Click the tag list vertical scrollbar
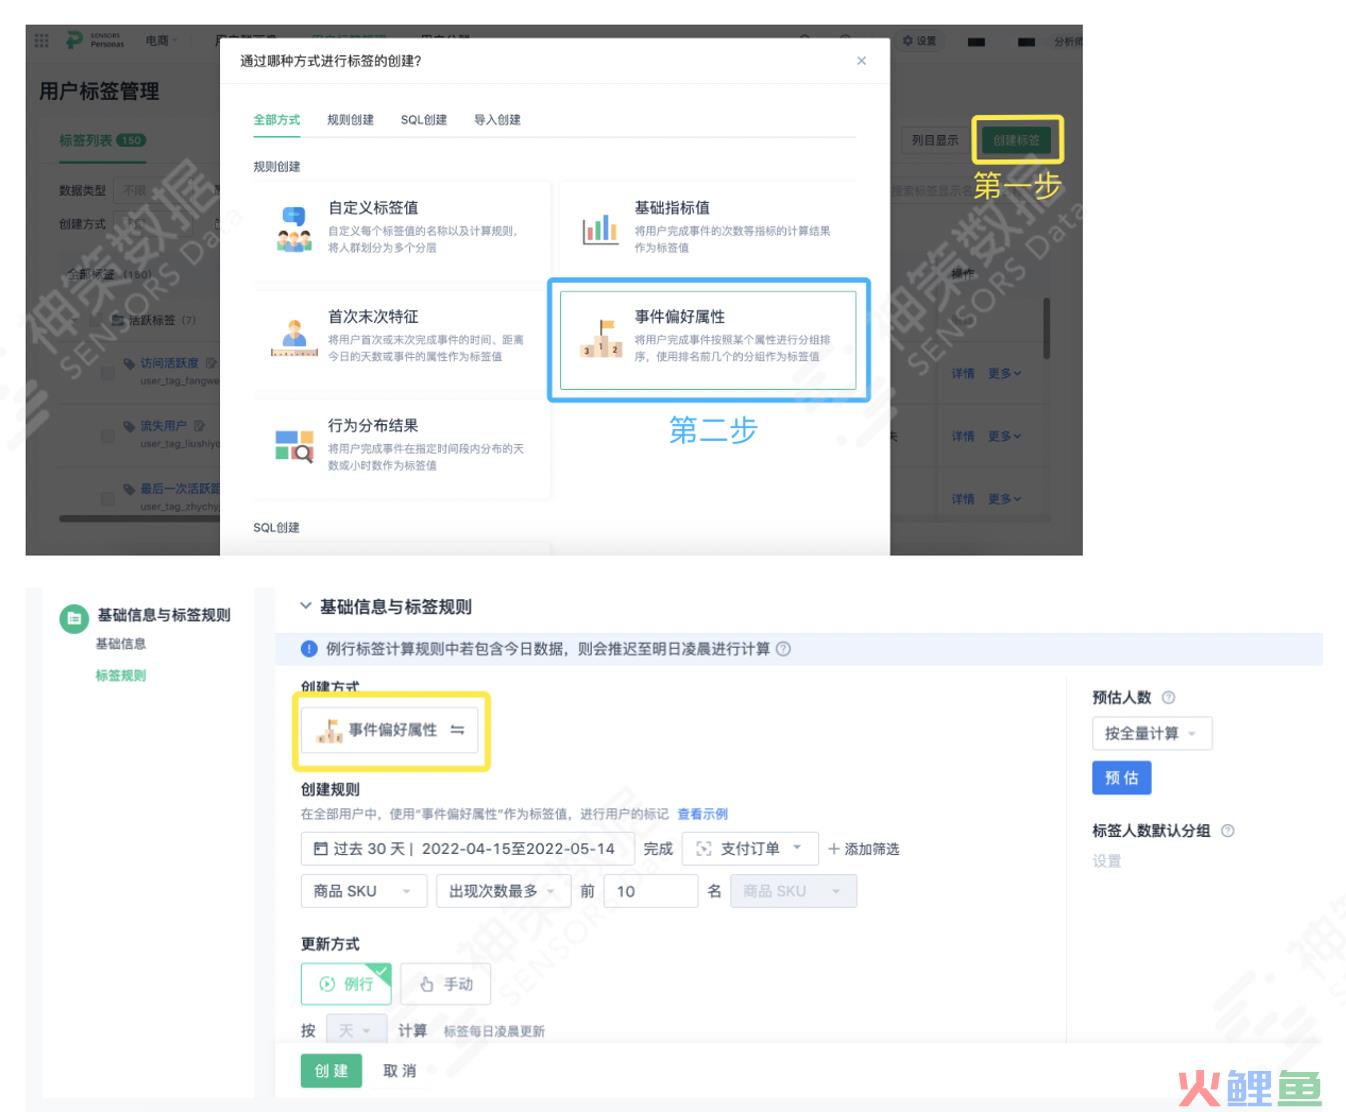The height and width of the screenshot is (1112, 1346). click(x=1046, y=329)
